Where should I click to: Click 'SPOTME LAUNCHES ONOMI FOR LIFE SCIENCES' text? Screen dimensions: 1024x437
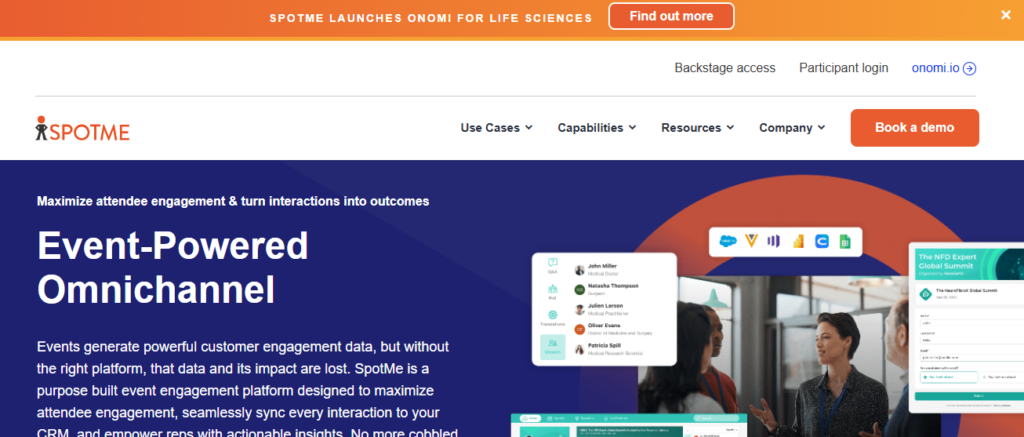tap(431, 18)
